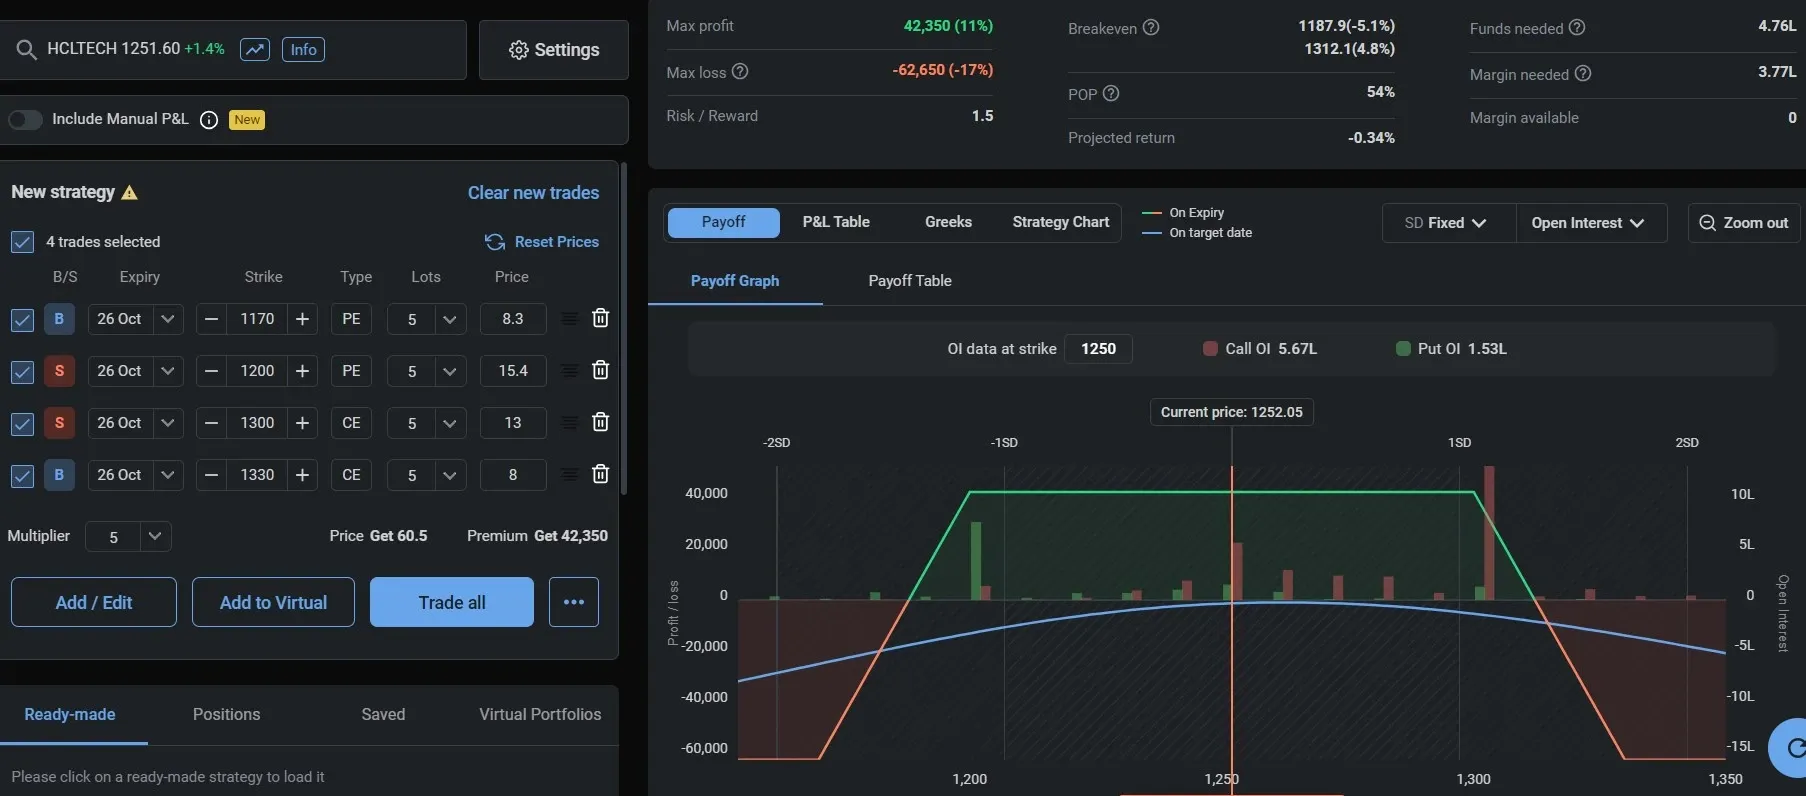Open the Greeks tab
This screenshot has height=796, width=1806.
click(x=948, y=222)
